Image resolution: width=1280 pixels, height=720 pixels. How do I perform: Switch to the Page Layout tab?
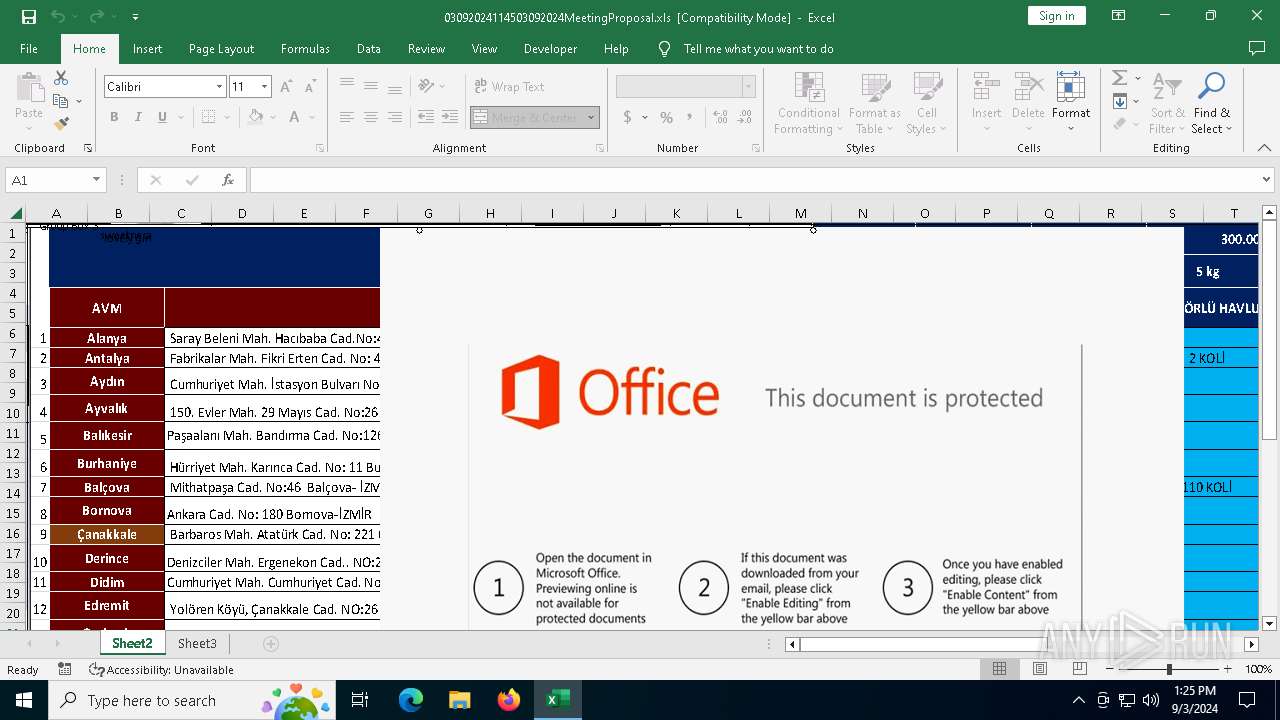(x=221, y=49)
